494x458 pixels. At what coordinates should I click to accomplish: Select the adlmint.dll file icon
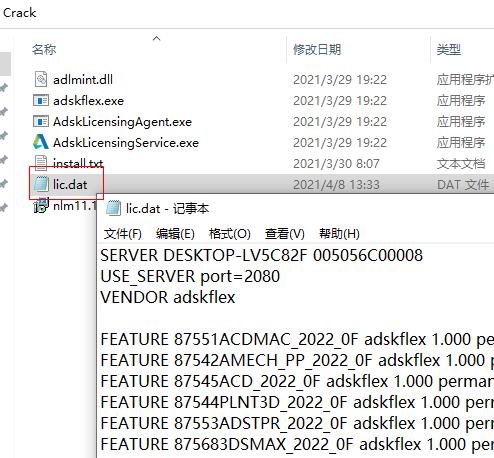[41, 79]
